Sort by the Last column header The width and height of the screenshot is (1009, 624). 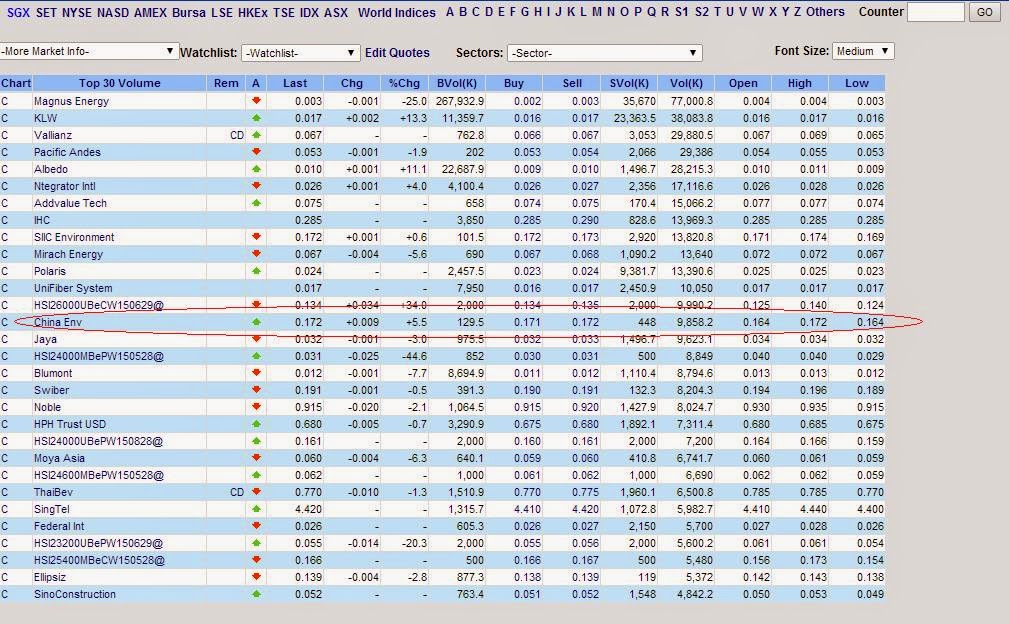[x=295, y=83]
